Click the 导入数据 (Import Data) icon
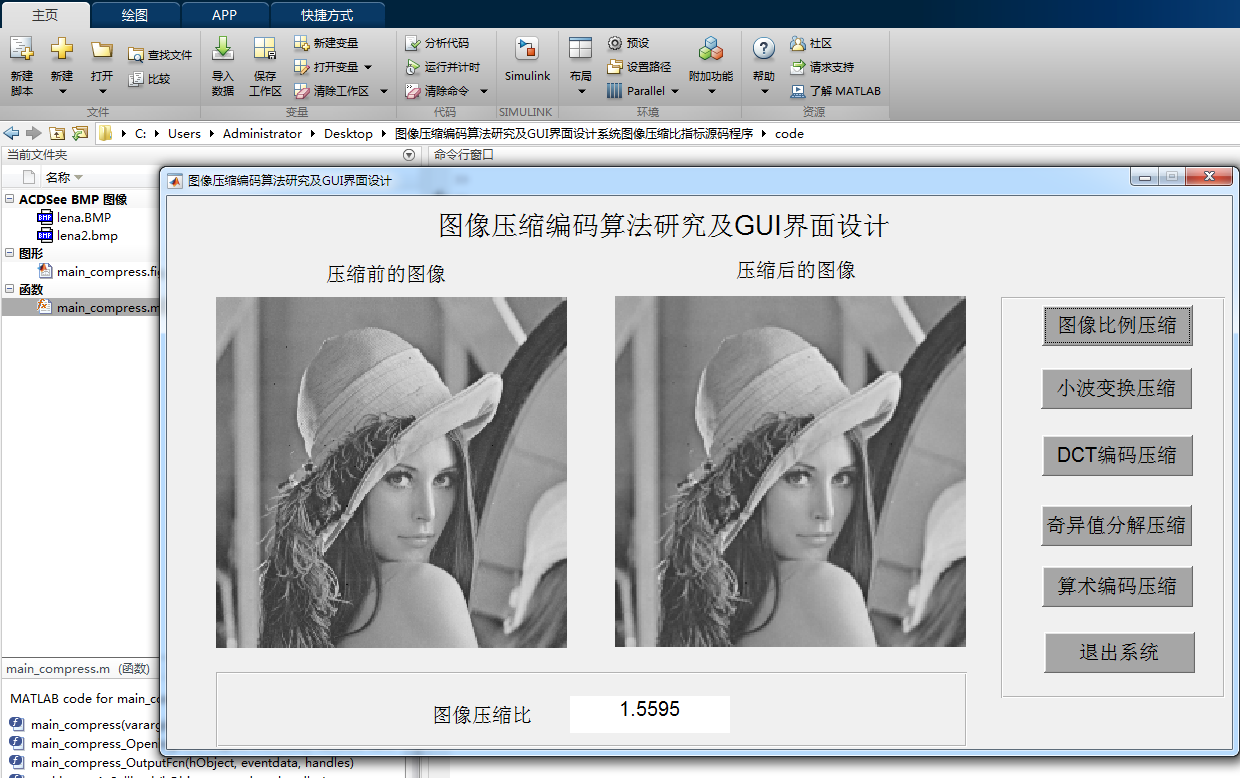 [x=223, y=48]
